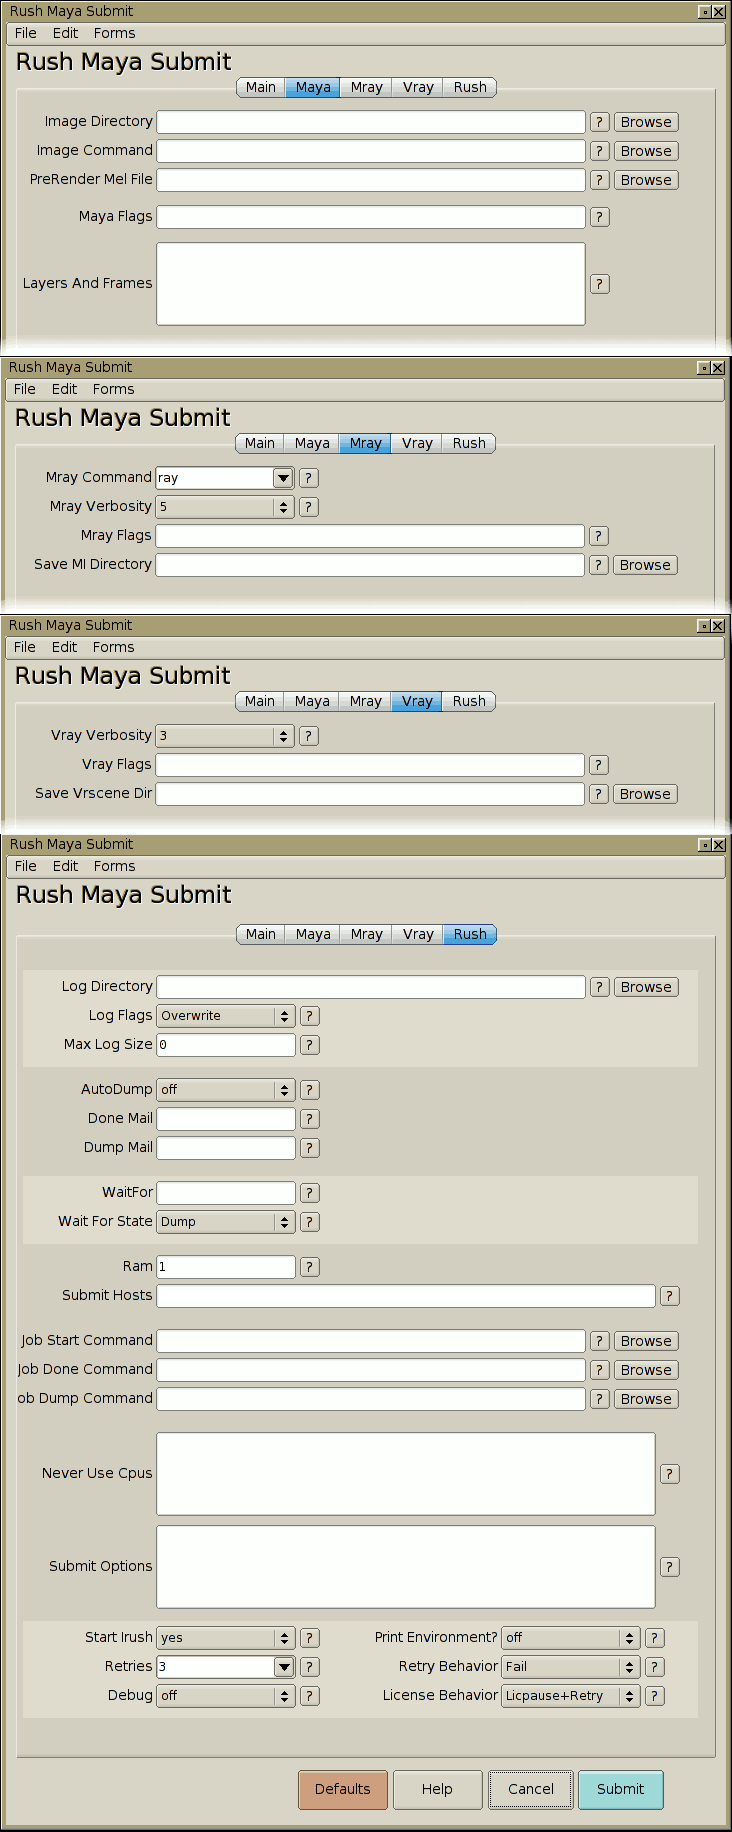732x1832 pixels.
Task: Select Mray tab in the top window
Action: click(367, 87)
